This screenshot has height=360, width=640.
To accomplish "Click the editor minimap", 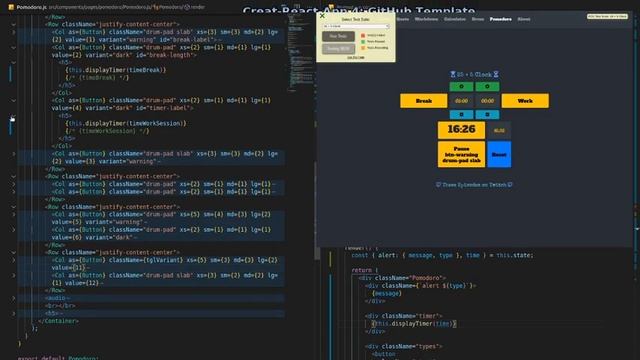I will coord(300,53).
